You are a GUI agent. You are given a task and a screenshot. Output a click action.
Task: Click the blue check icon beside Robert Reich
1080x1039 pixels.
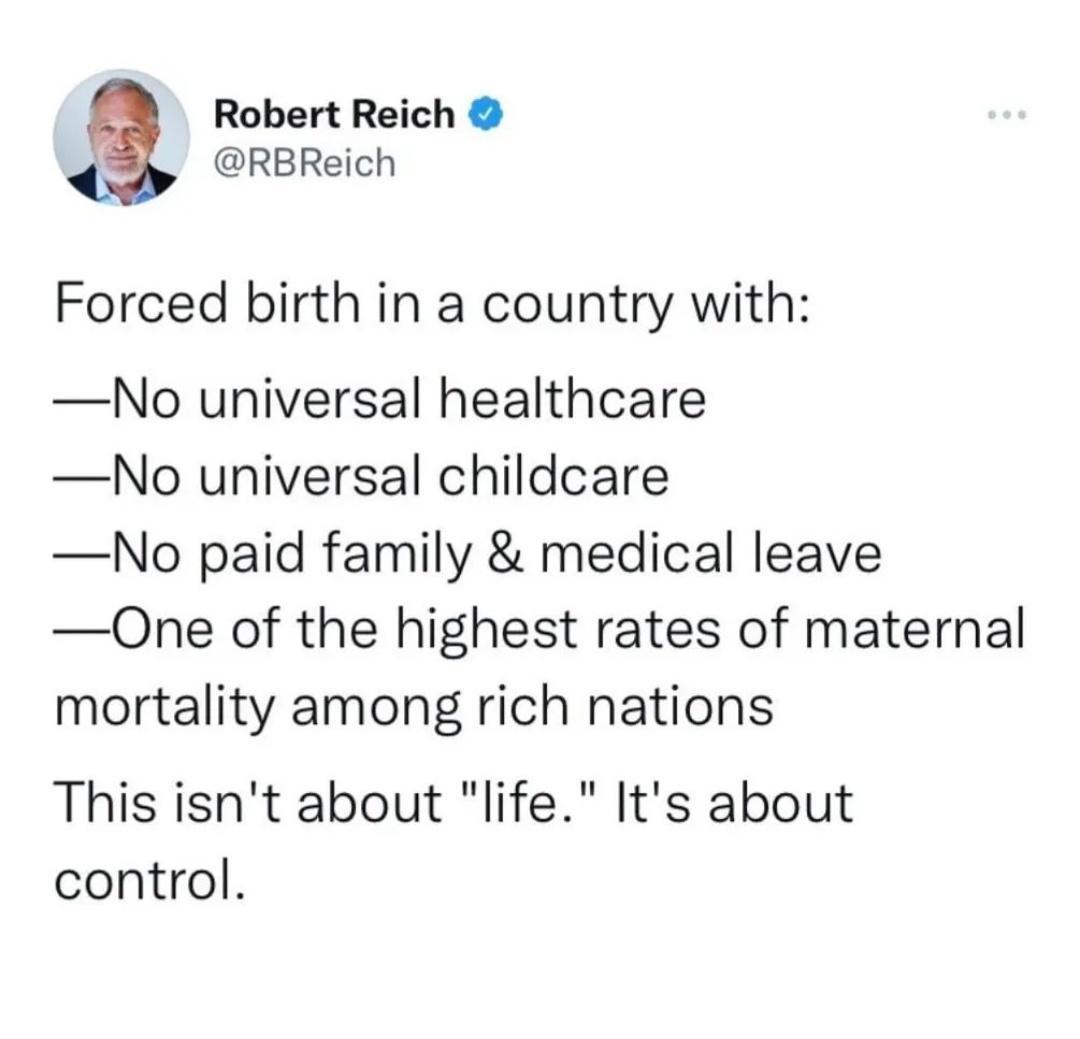point(484,114)
